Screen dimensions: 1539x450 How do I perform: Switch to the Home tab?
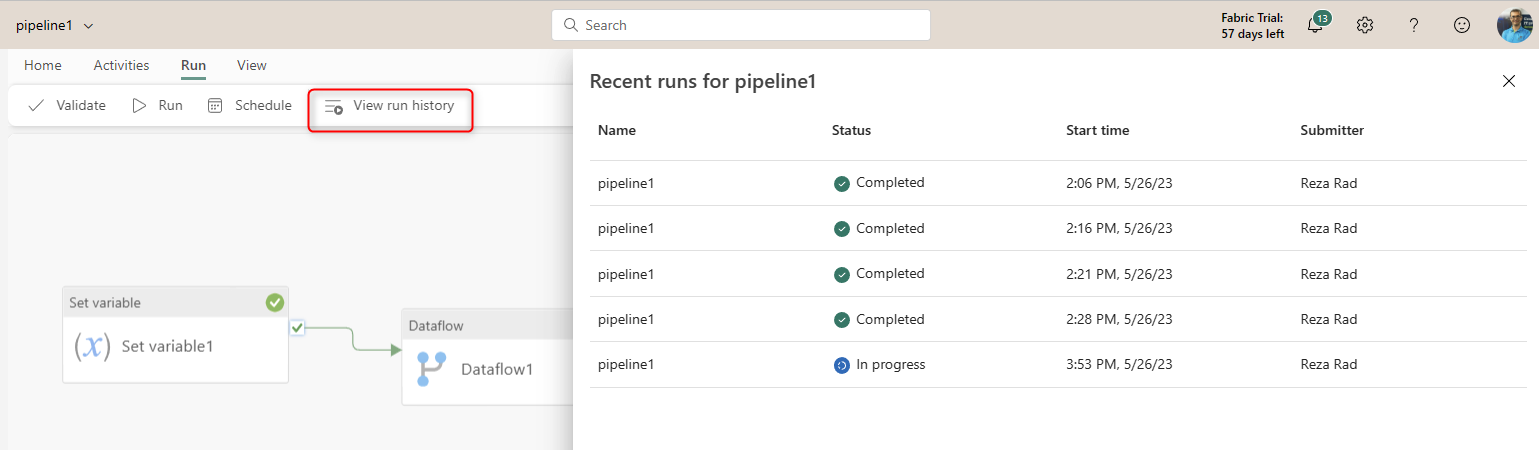pos(43,65)
